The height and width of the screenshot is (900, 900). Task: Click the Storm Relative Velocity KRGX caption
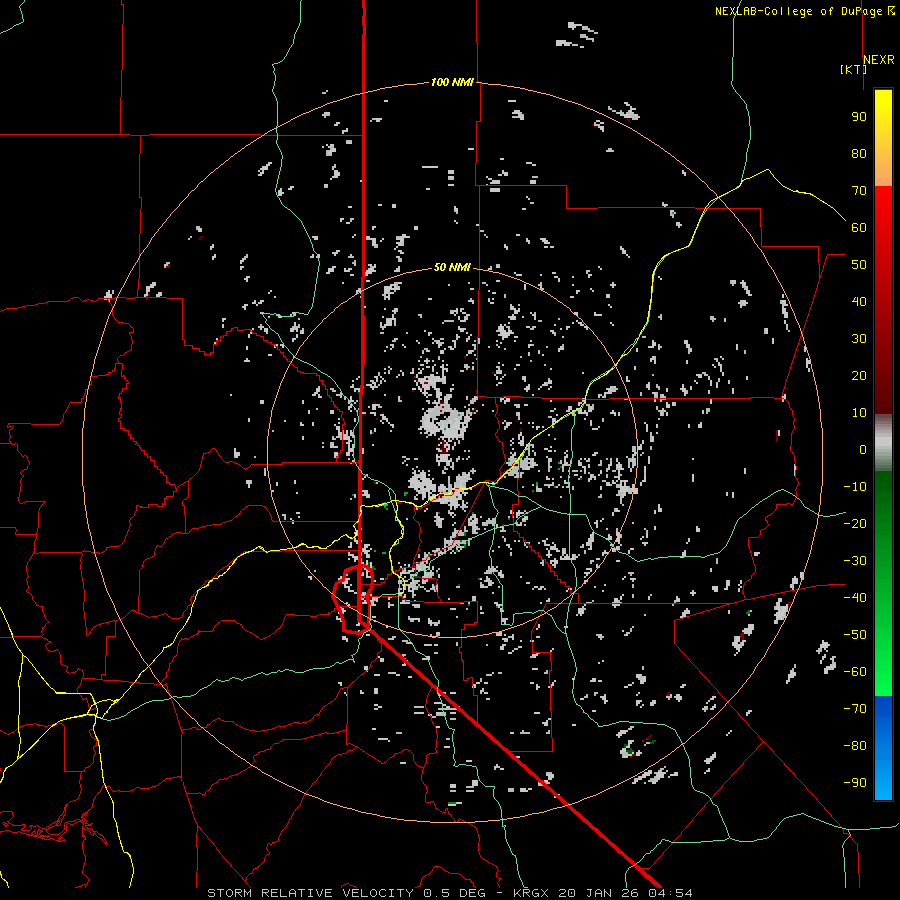[x=450, y=893]
